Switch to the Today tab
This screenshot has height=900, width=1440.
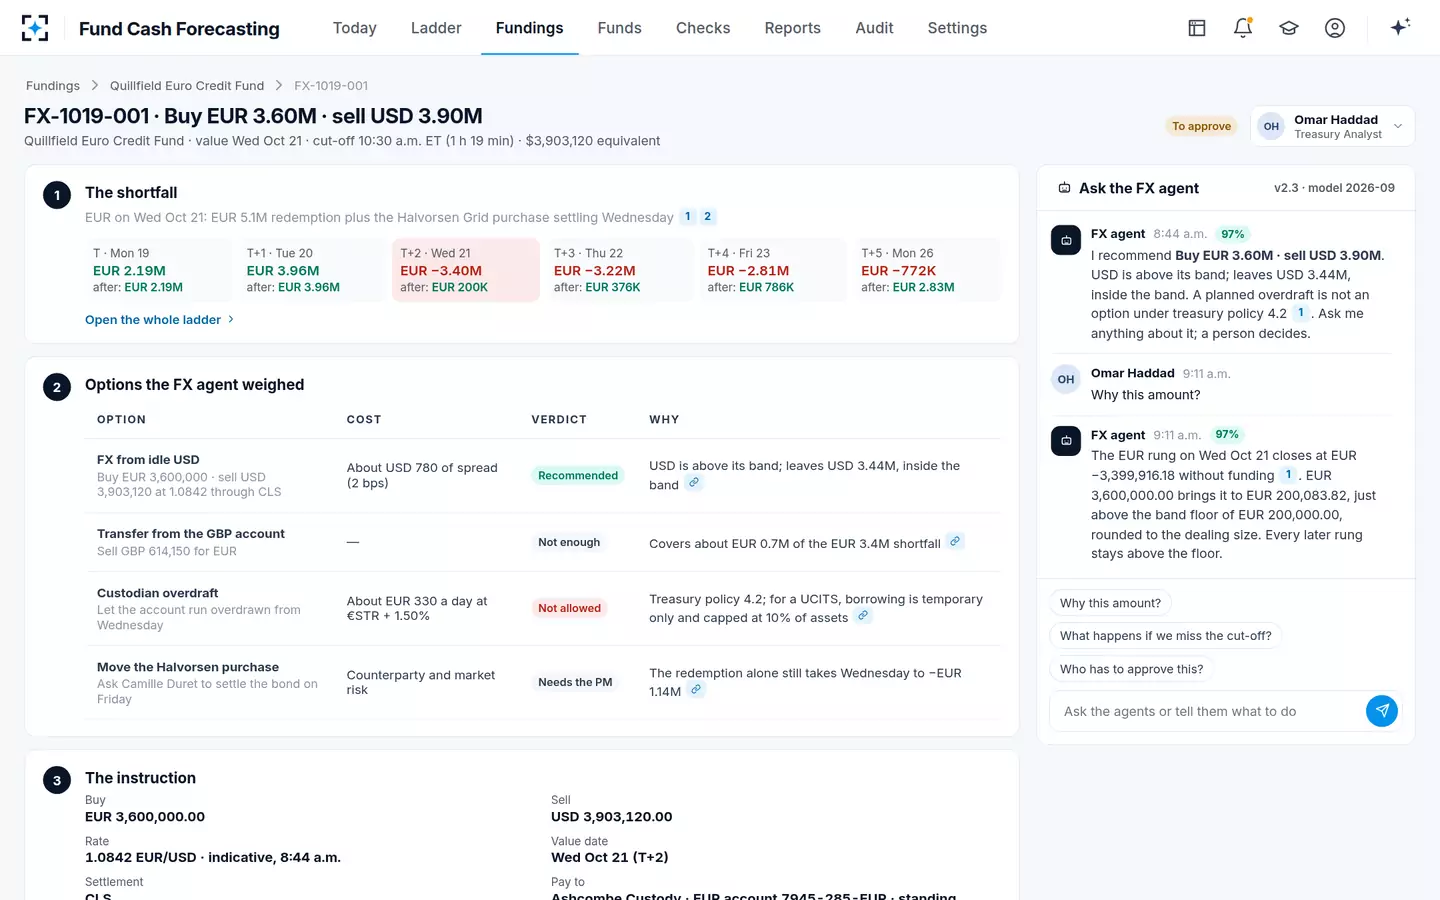355,28
